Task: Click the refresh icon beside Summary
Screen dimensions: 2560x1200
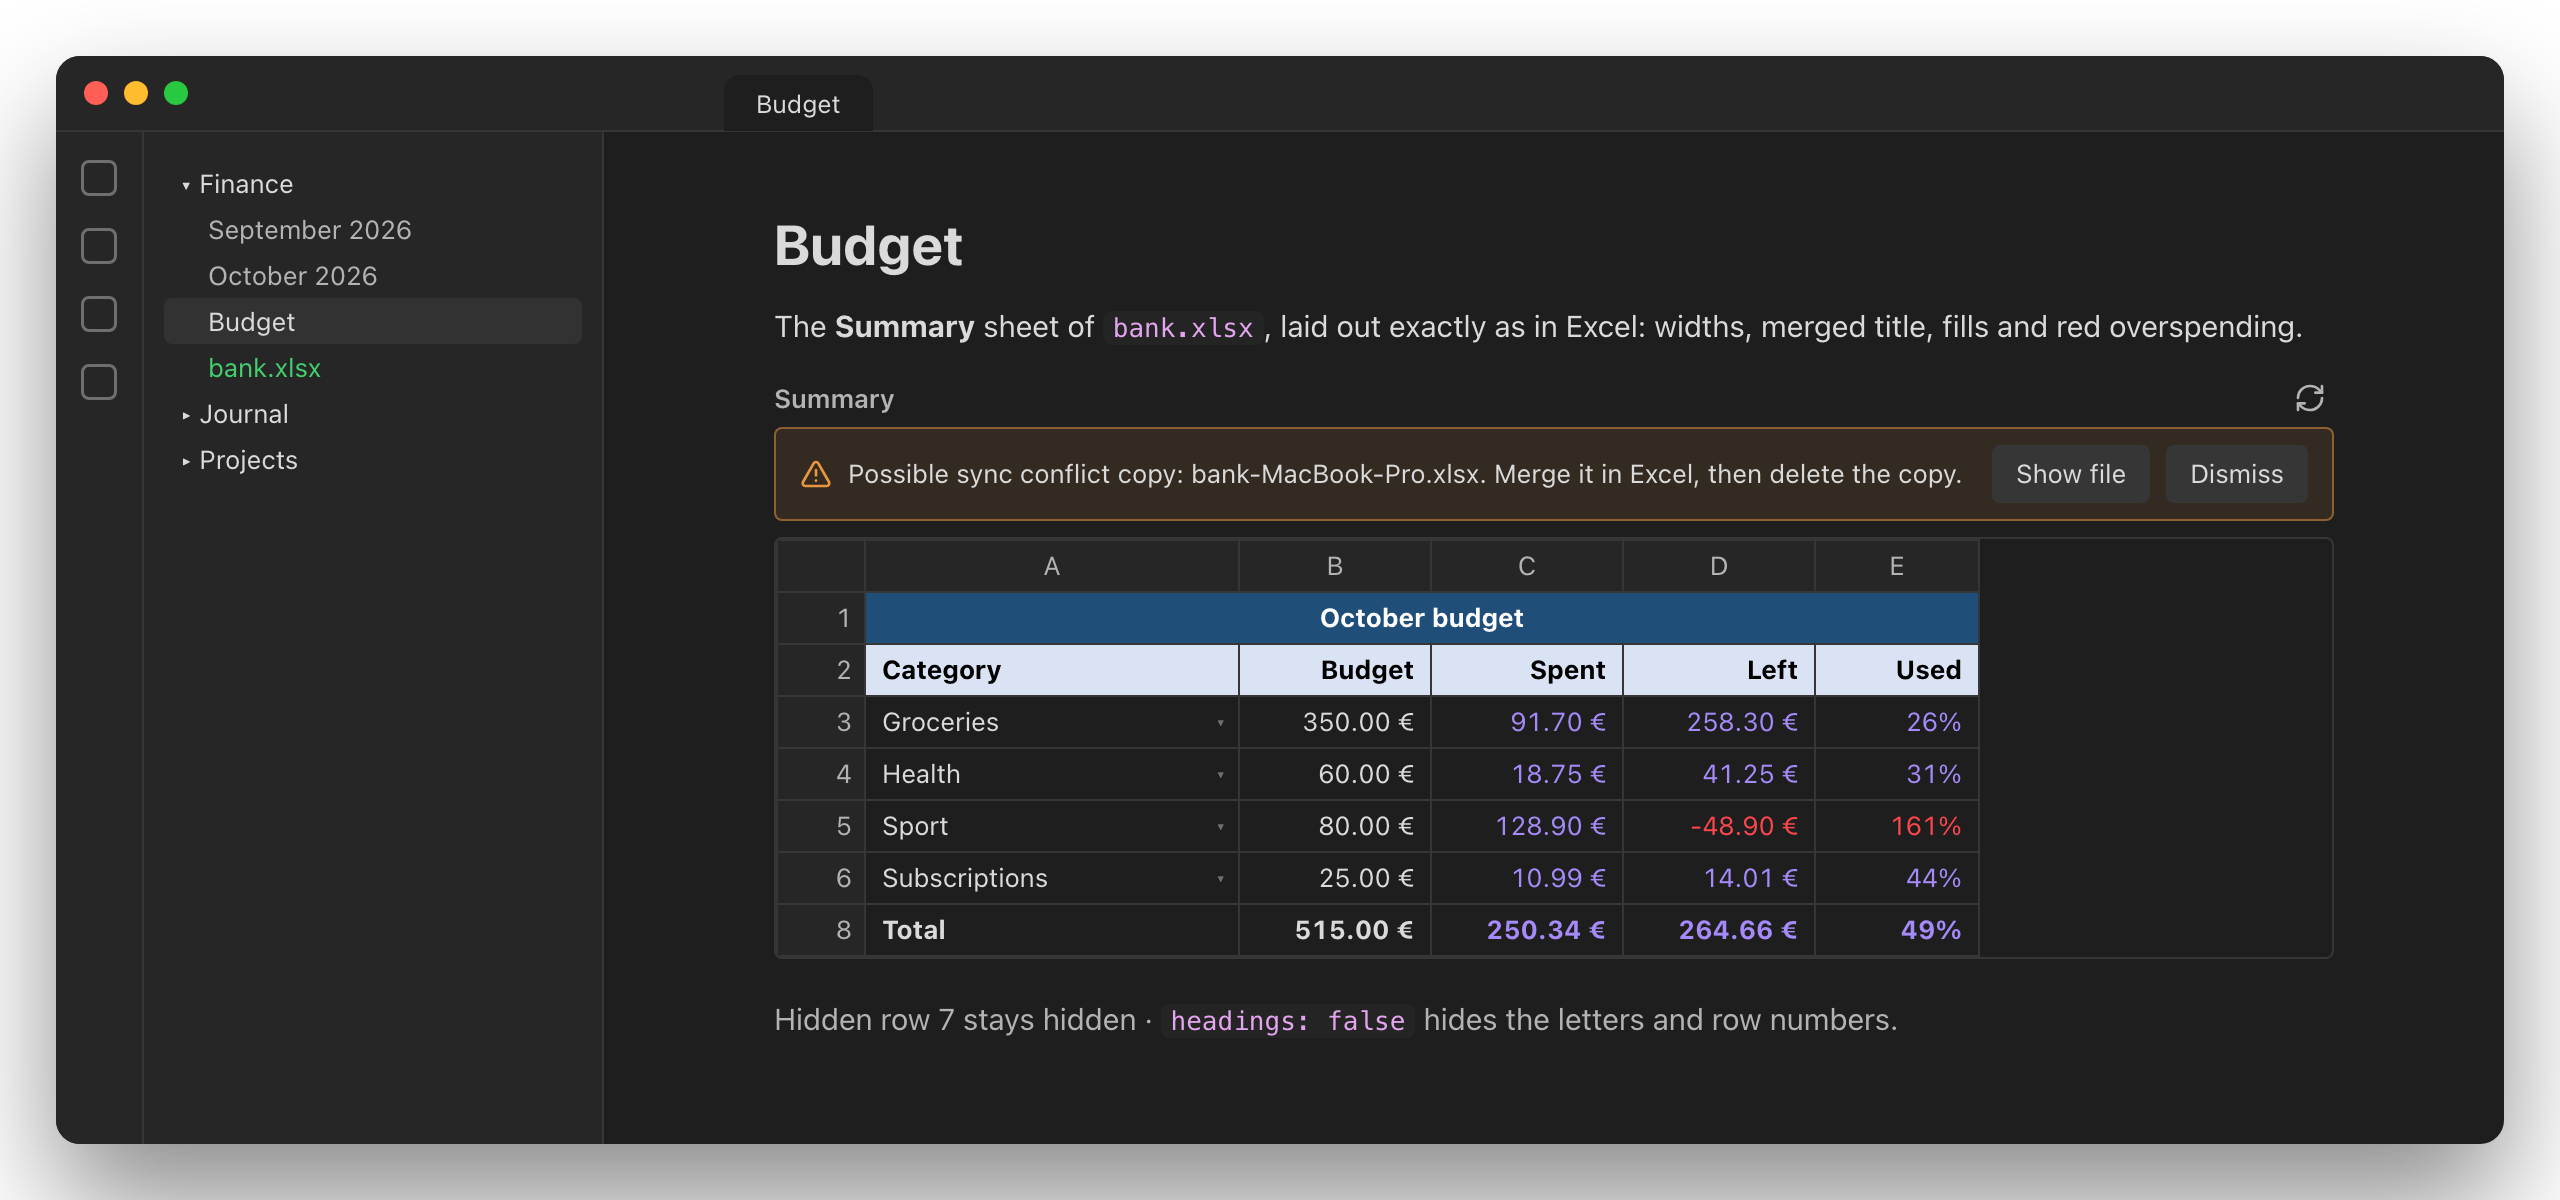Action: pos(2309,398)
